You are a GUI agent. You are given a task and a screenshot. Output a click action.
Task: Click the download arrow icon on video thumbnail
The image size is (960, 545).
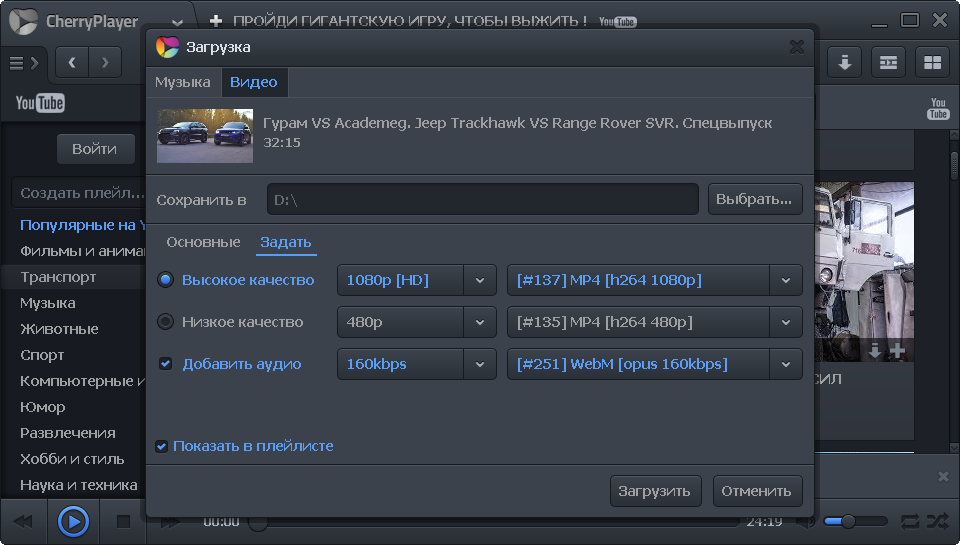pyautogui.click(x=875, y=351)
